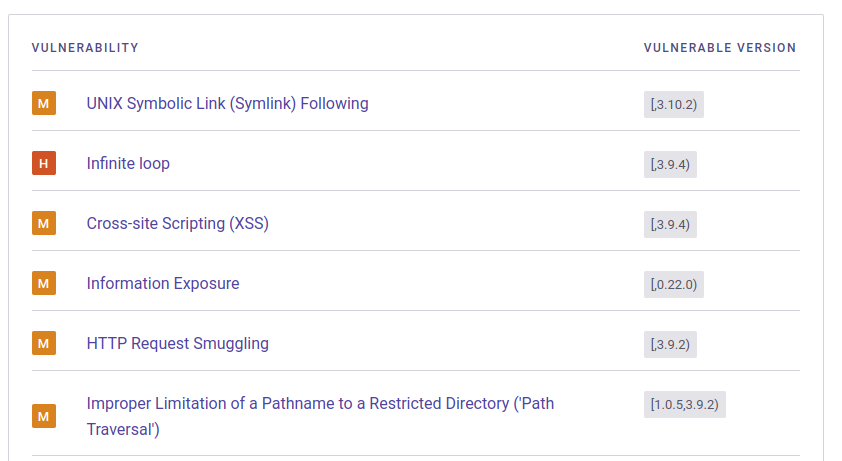This screenshot has width=842, height=461.
Task: Click the Vulnerable Version column header
Action: (720, 48)
